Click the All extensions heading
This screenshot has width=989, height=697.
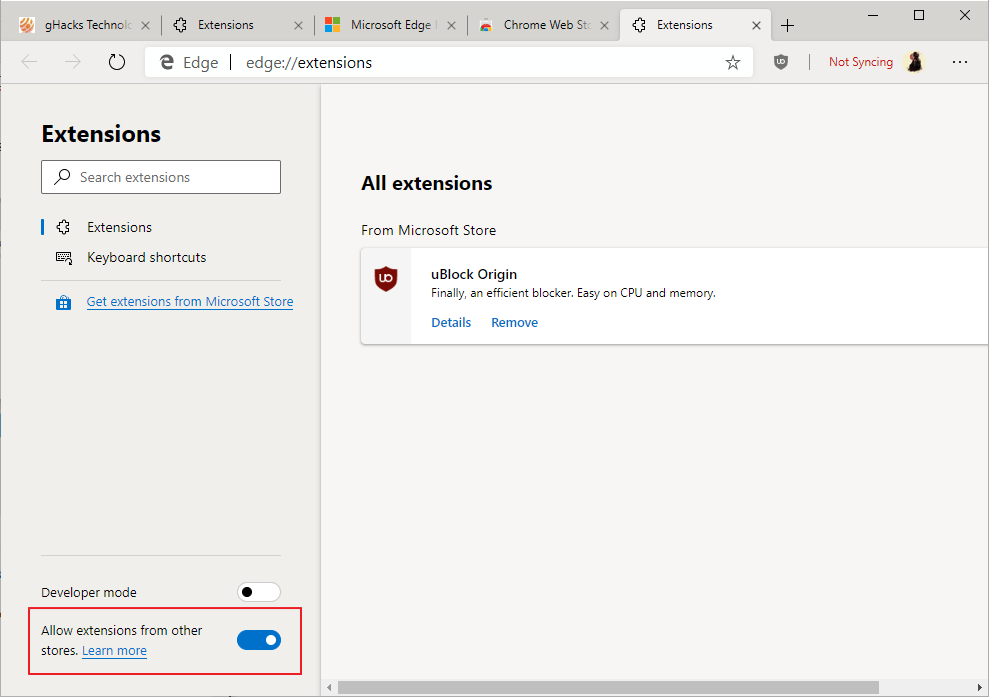[x=426, y=183]
